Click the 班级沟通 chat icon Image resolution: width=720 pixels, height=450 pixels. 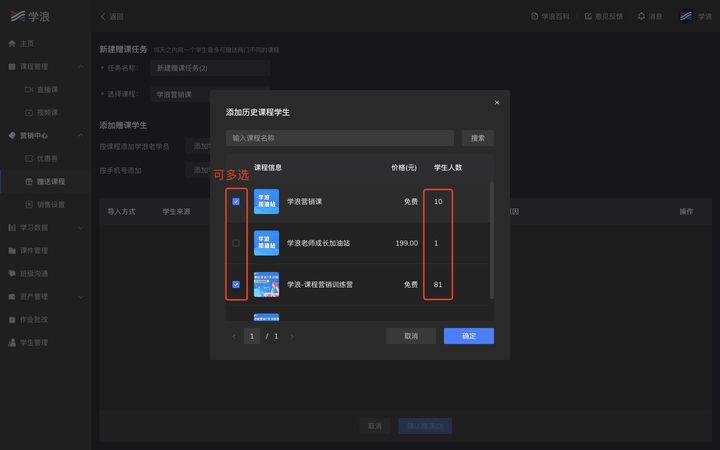pyautogui.click(x=12, y=273)
